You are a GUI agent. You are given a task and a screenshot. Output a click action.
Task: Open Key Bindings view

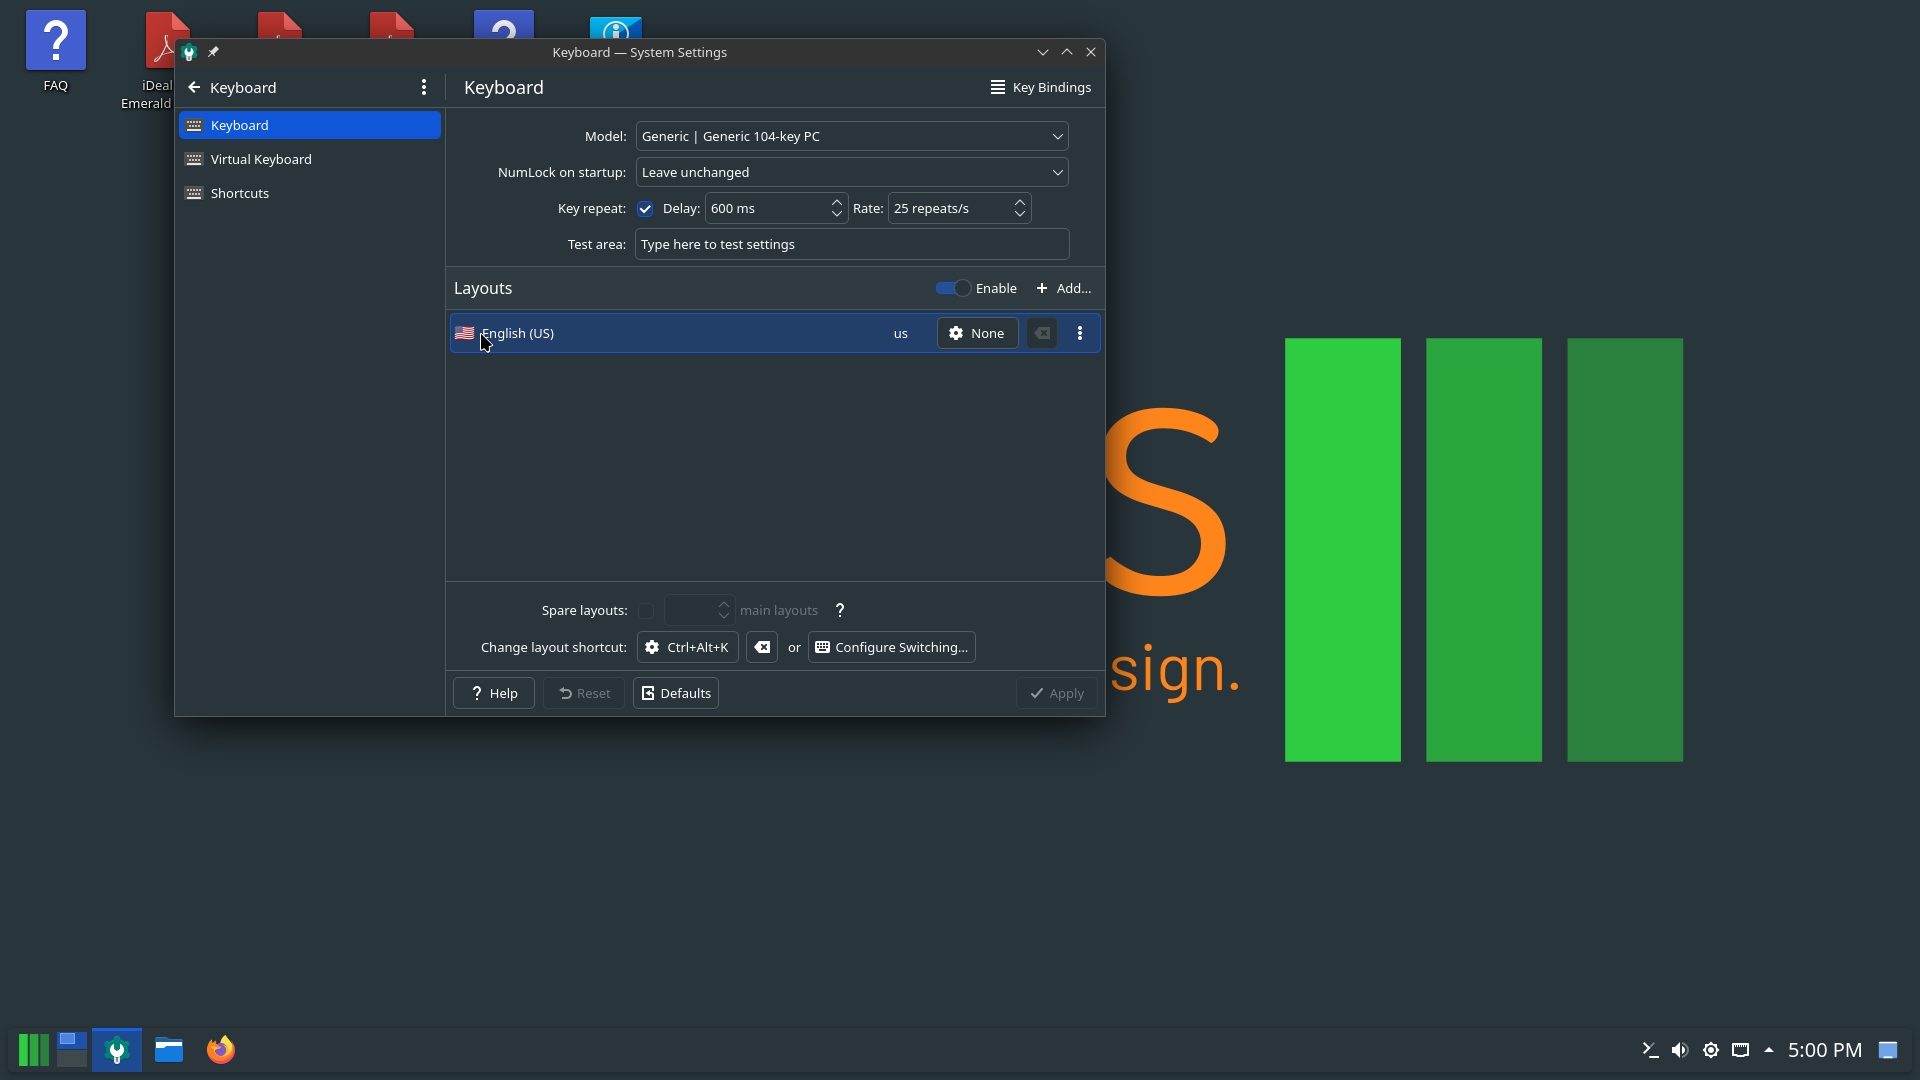pos(1040,88)
